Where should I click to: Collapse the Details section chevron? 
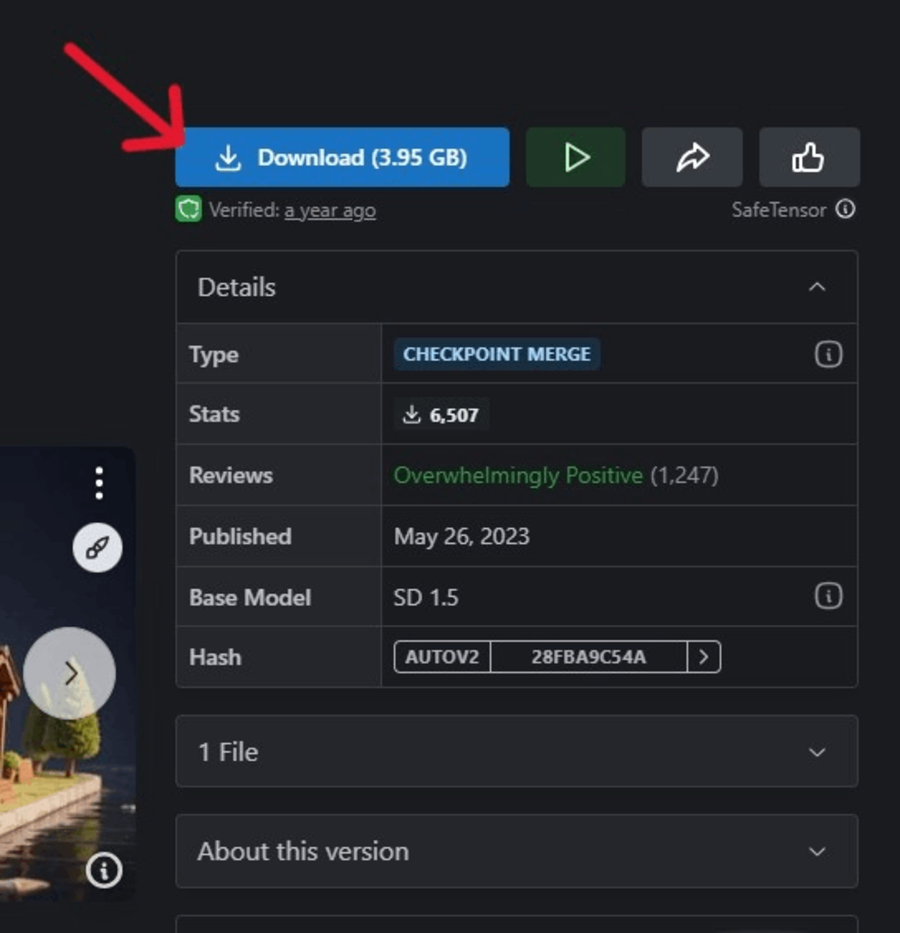pos(817,287)
